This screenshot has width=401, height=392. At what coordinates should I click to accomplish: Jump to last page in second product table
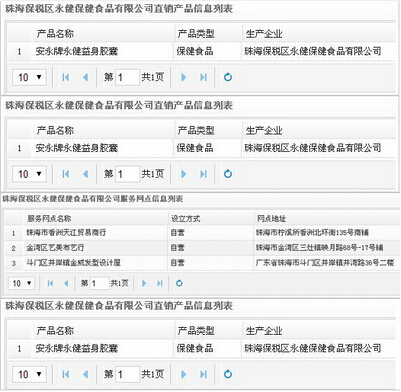coord(203,174)
